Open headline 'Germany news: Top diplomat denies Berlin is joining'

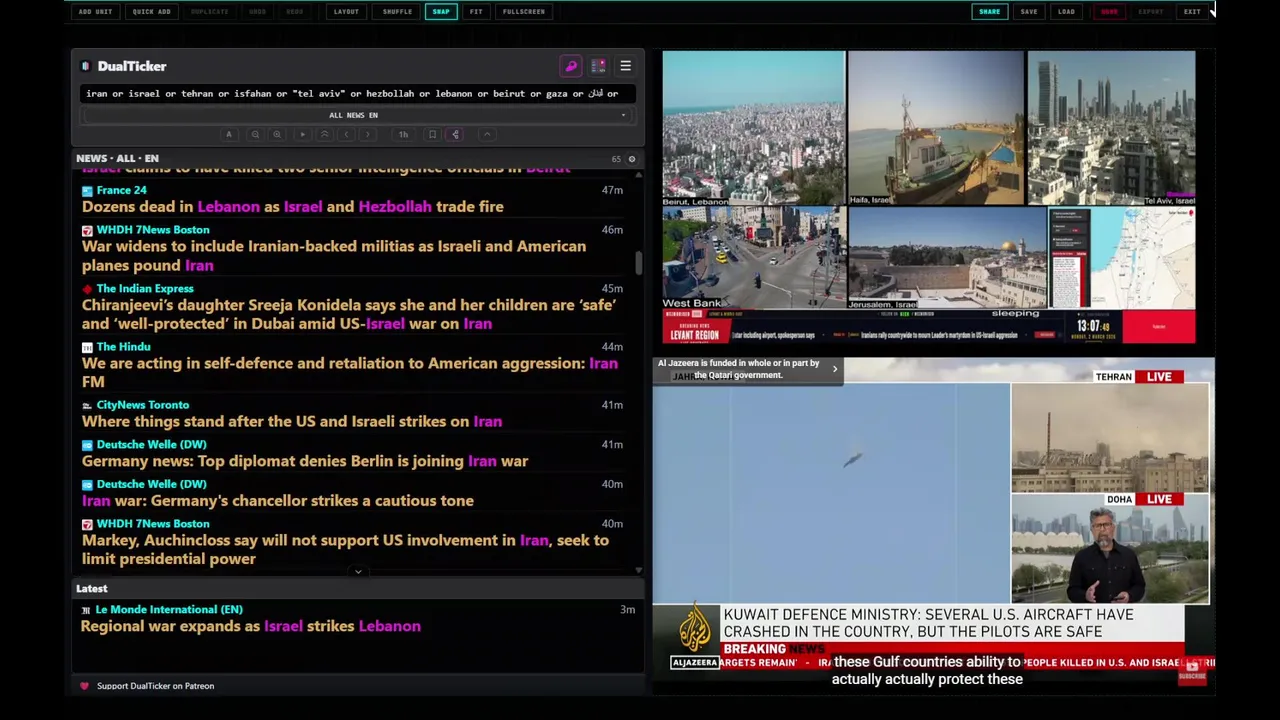point(305,461)
